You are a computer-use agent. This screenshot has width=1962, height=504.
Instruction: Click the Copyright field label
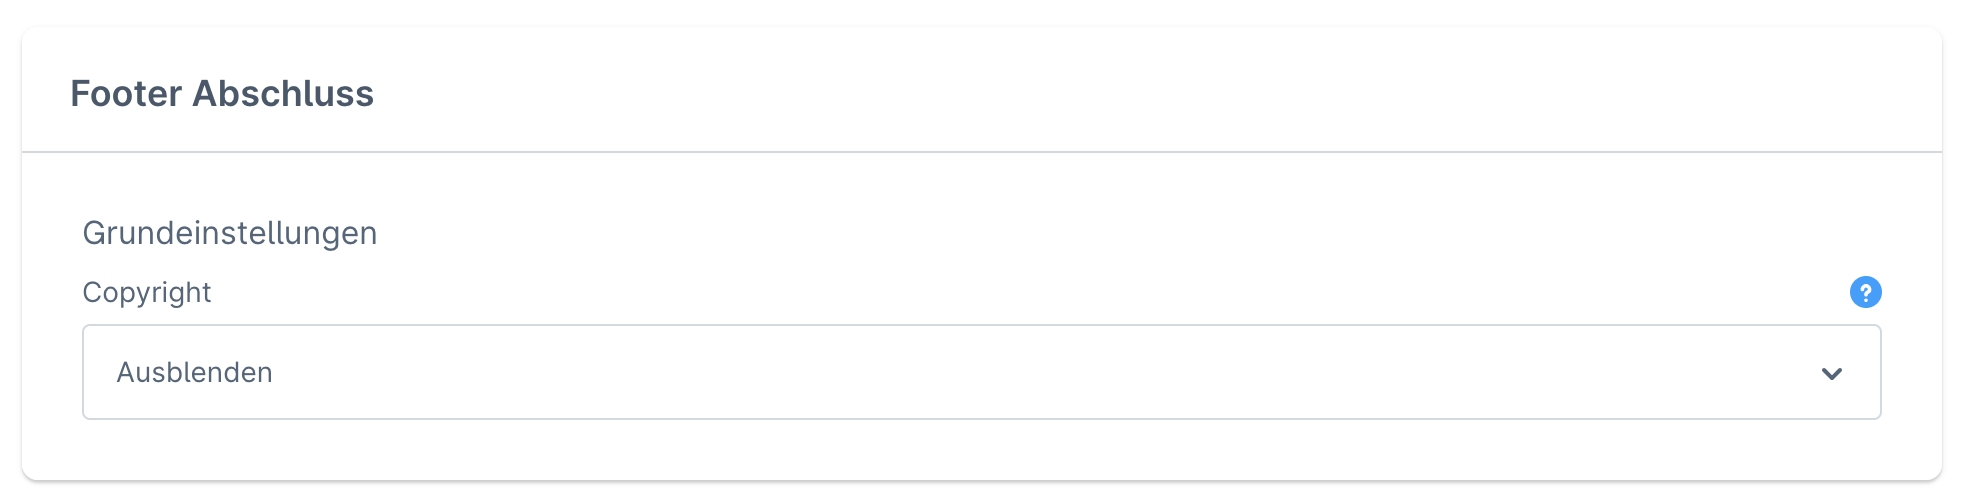[147, 292]
